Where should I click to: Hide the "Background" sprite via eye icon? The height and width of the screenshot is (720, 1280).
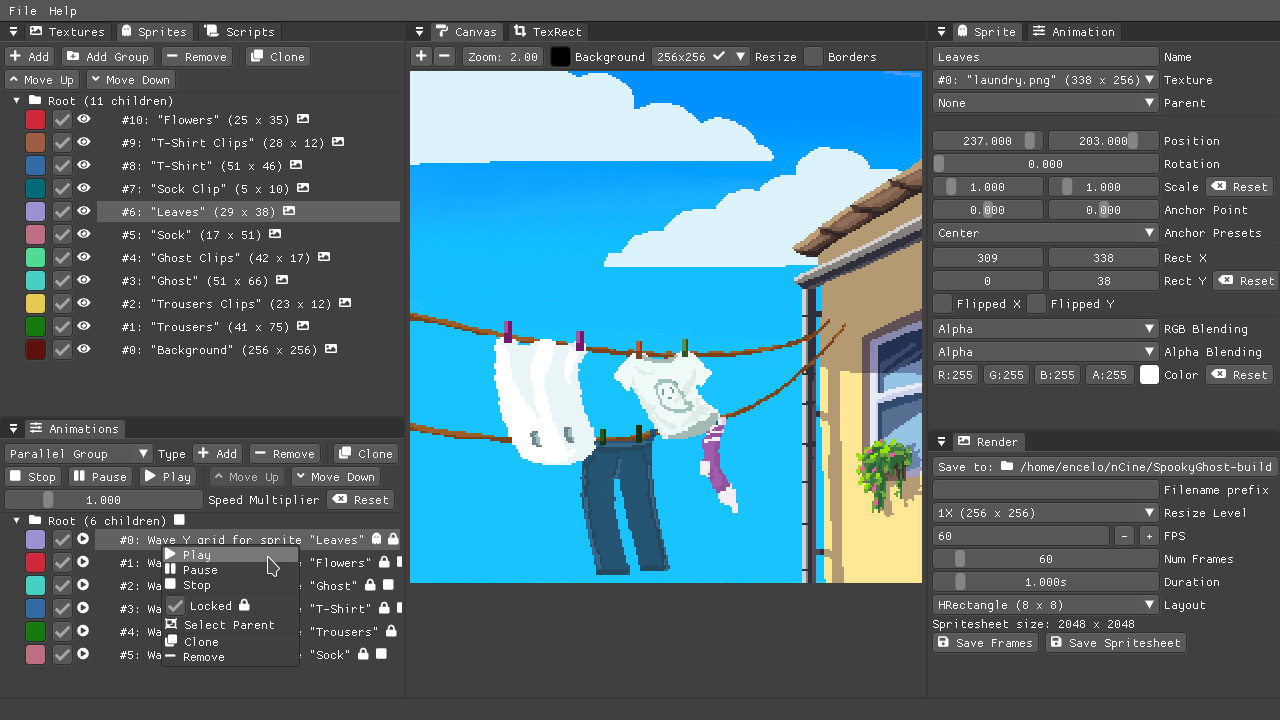click(84, 350)
